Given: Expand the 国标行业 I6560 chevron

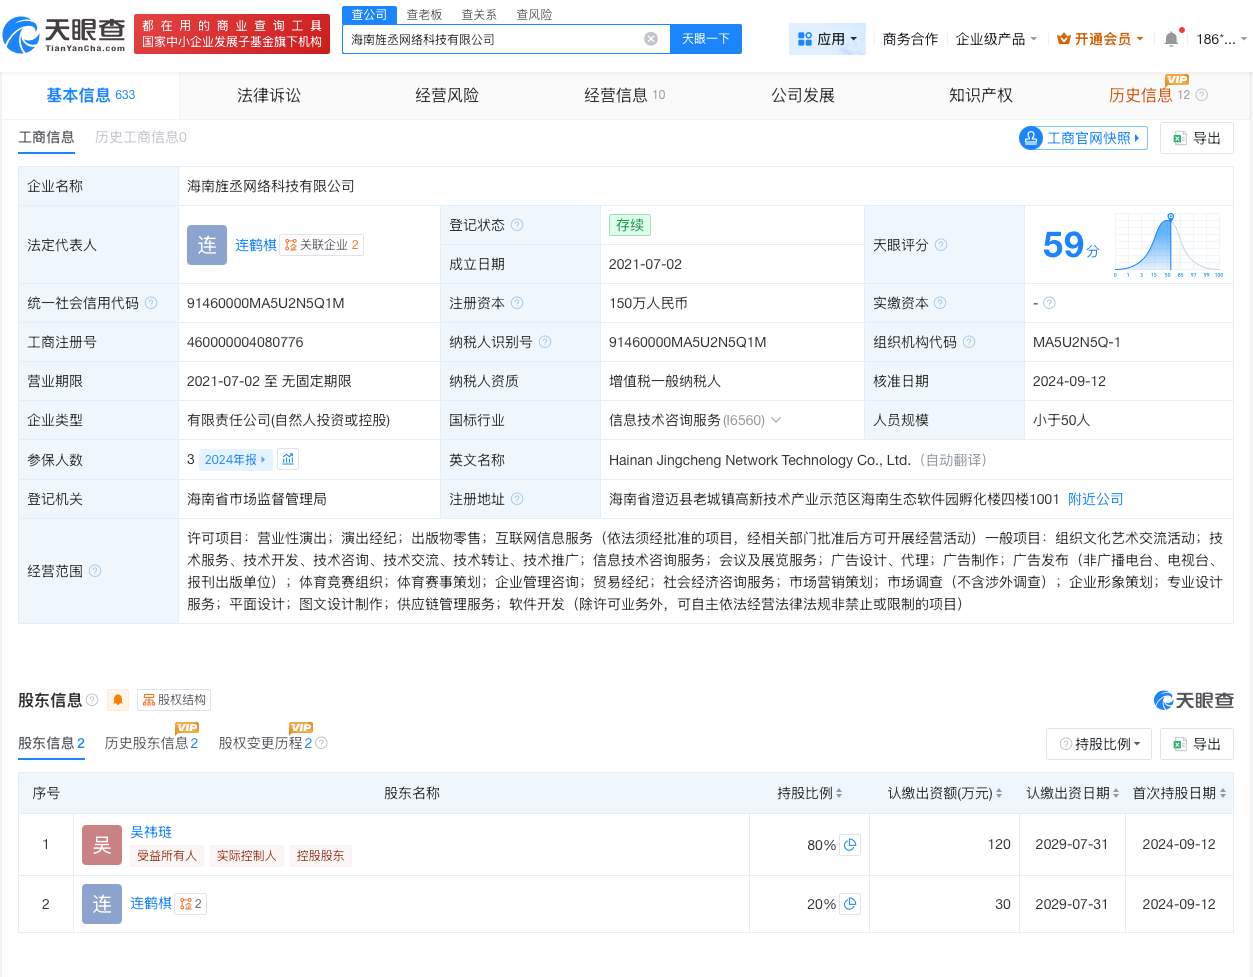Looking at the screenshot, I should tap(776, 420).
